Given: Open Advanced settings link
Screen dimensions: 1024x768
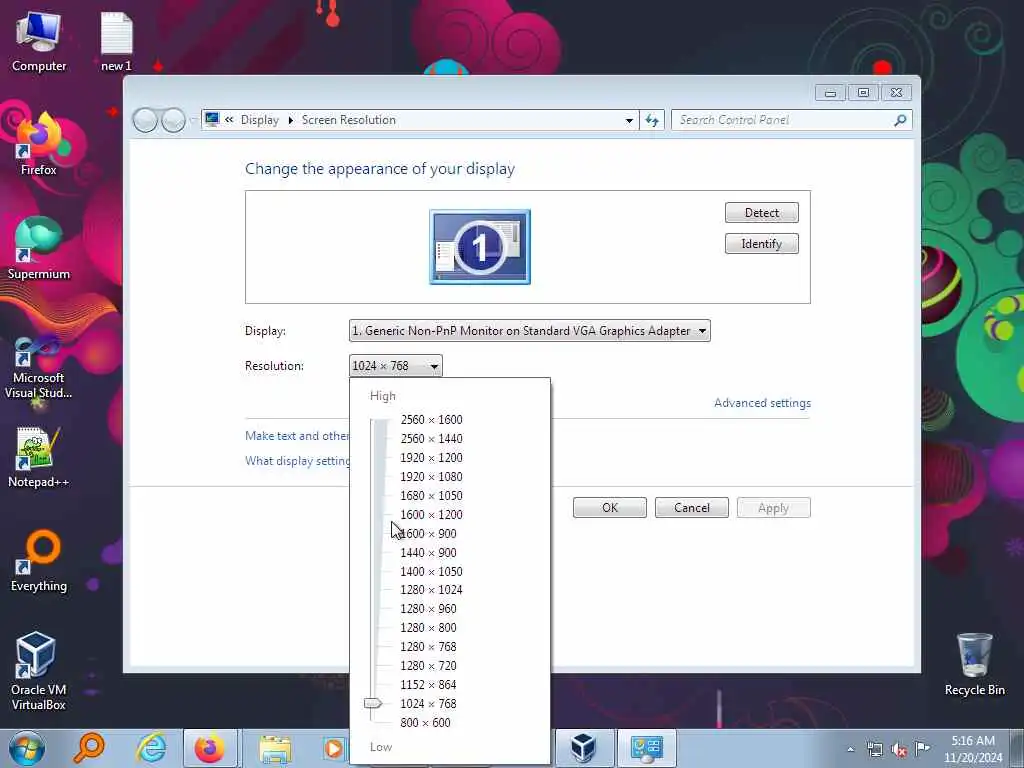Looking at the screenshot, I should (762, 403).
